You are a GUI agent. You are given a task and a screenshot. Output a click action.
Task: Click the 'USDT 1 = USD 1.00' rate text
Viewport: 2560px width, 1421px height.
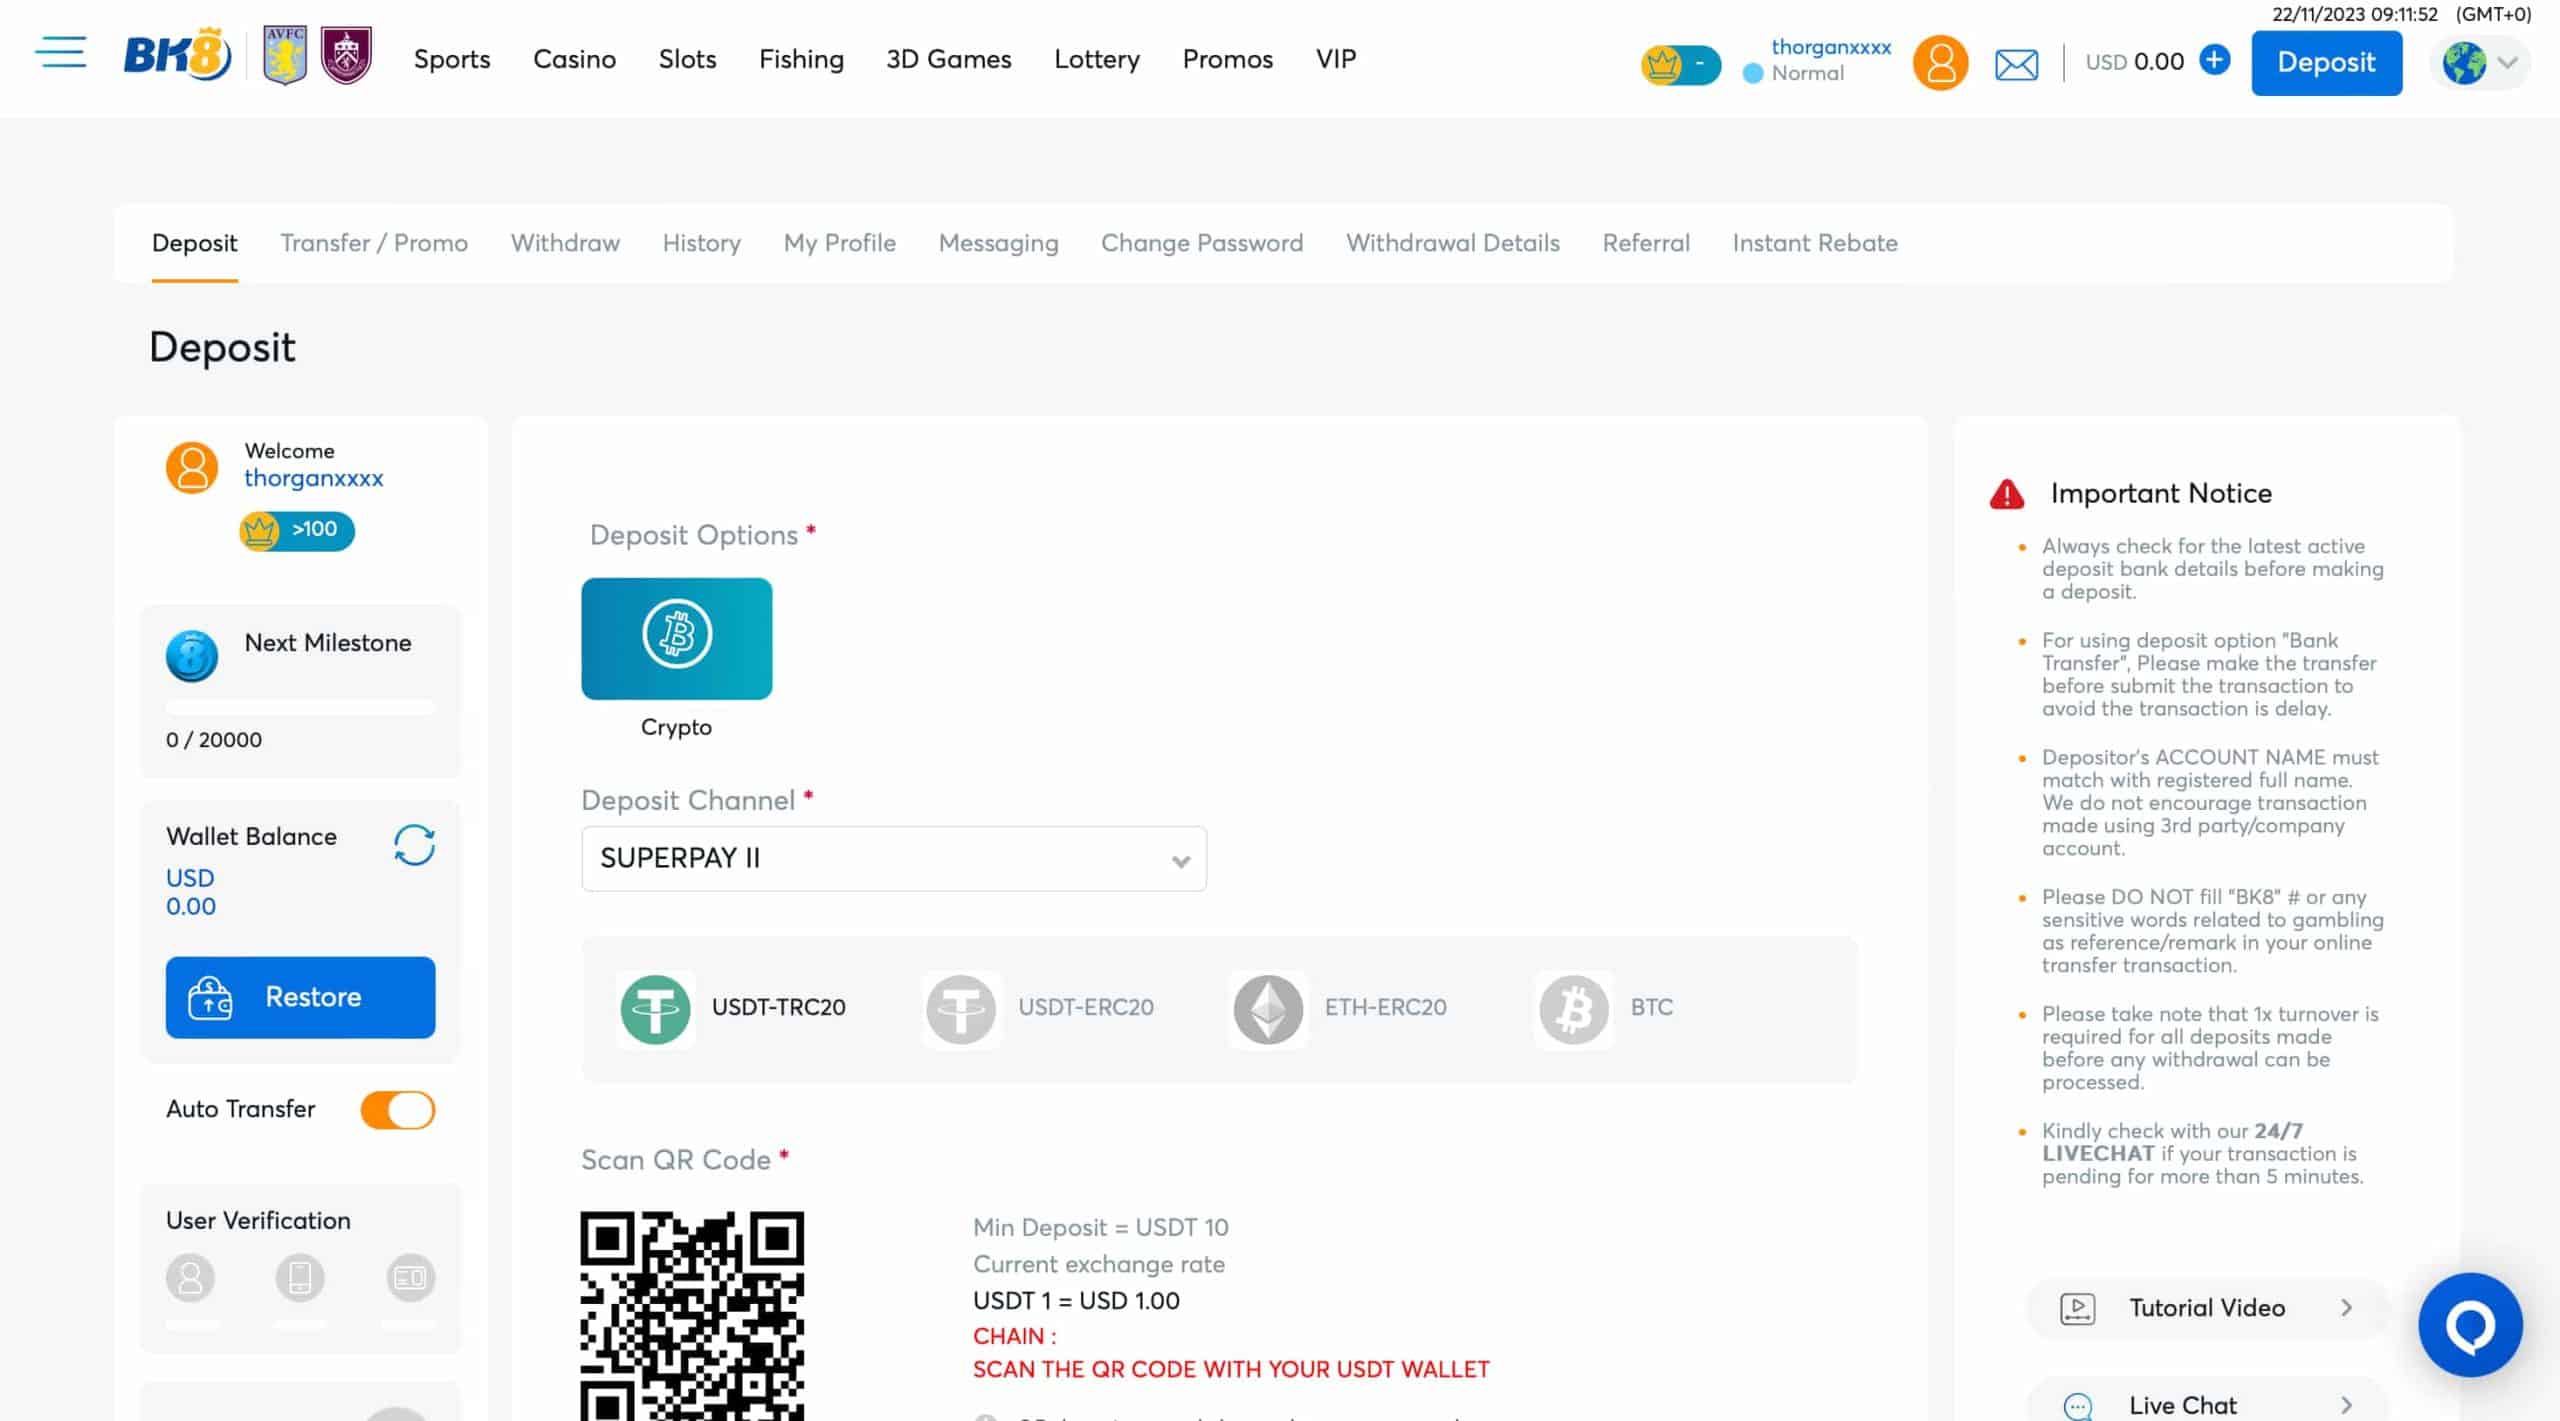point(1076,1301)
